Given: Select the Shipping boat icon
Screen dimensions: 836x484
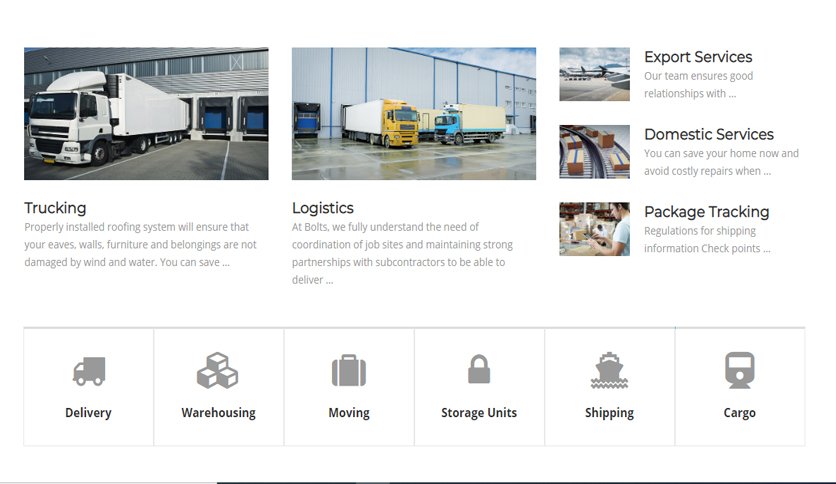Looking at the screenshot, I should pos(609,370).
